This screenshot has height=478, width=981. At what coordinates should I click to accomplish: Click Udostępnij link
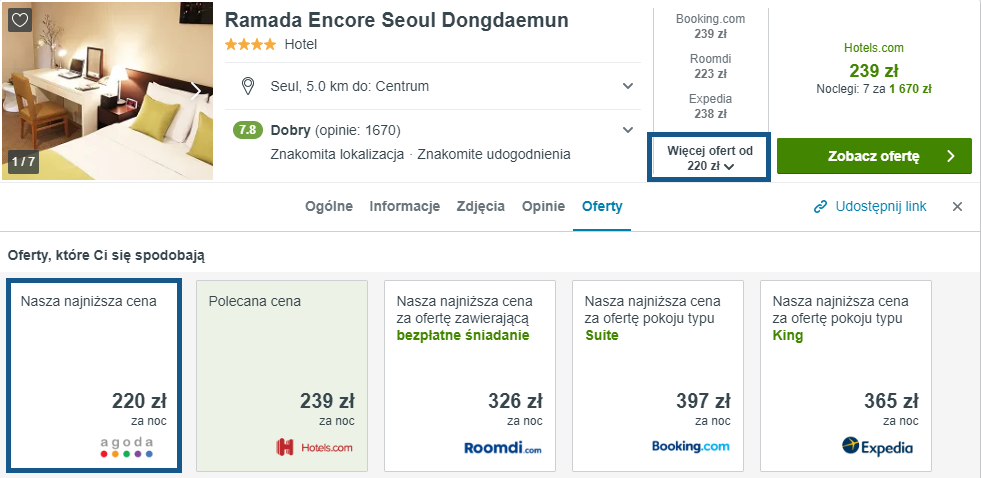tap(880, 207)
